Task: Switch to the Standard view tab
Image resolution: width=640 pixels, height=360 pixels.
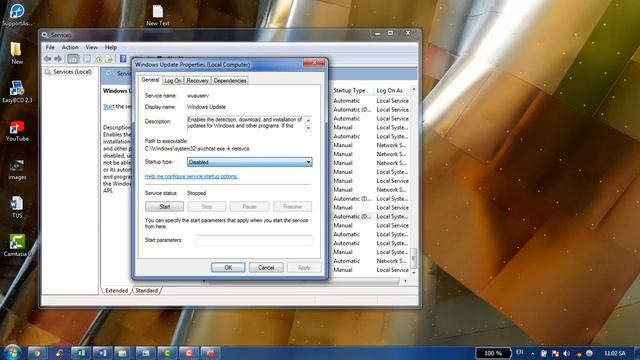Action: tap(147, 291)
